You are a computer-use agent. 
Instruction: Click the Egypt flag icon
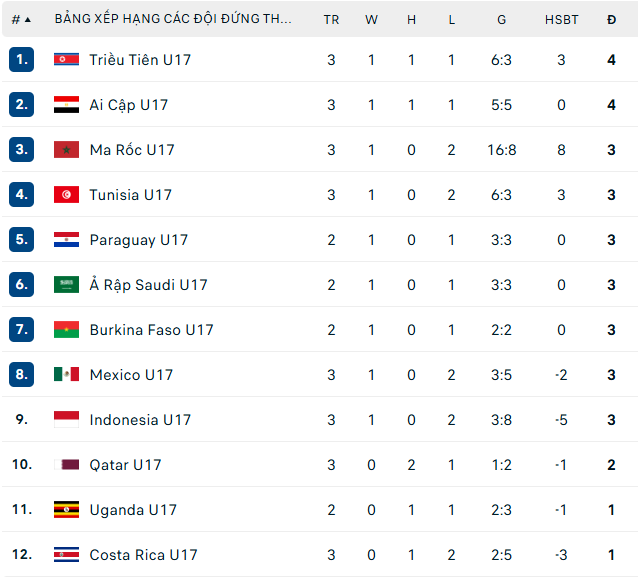pos(66,105)
